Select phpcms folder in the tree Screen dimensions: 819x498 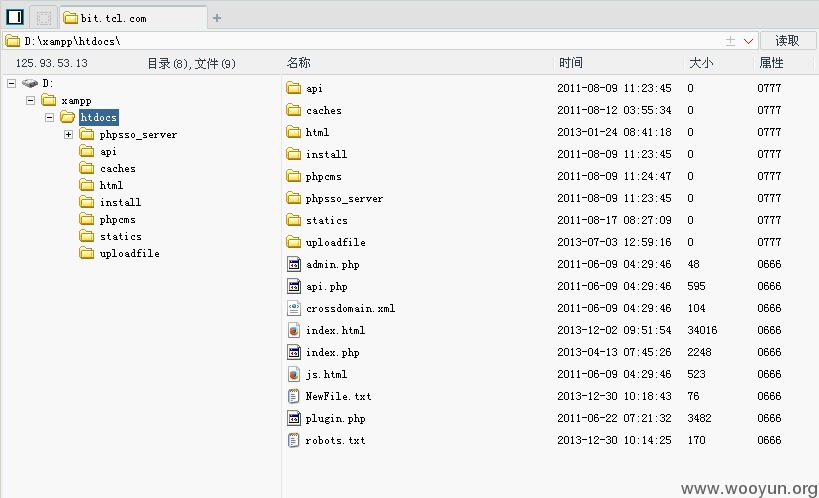[118, 219]
